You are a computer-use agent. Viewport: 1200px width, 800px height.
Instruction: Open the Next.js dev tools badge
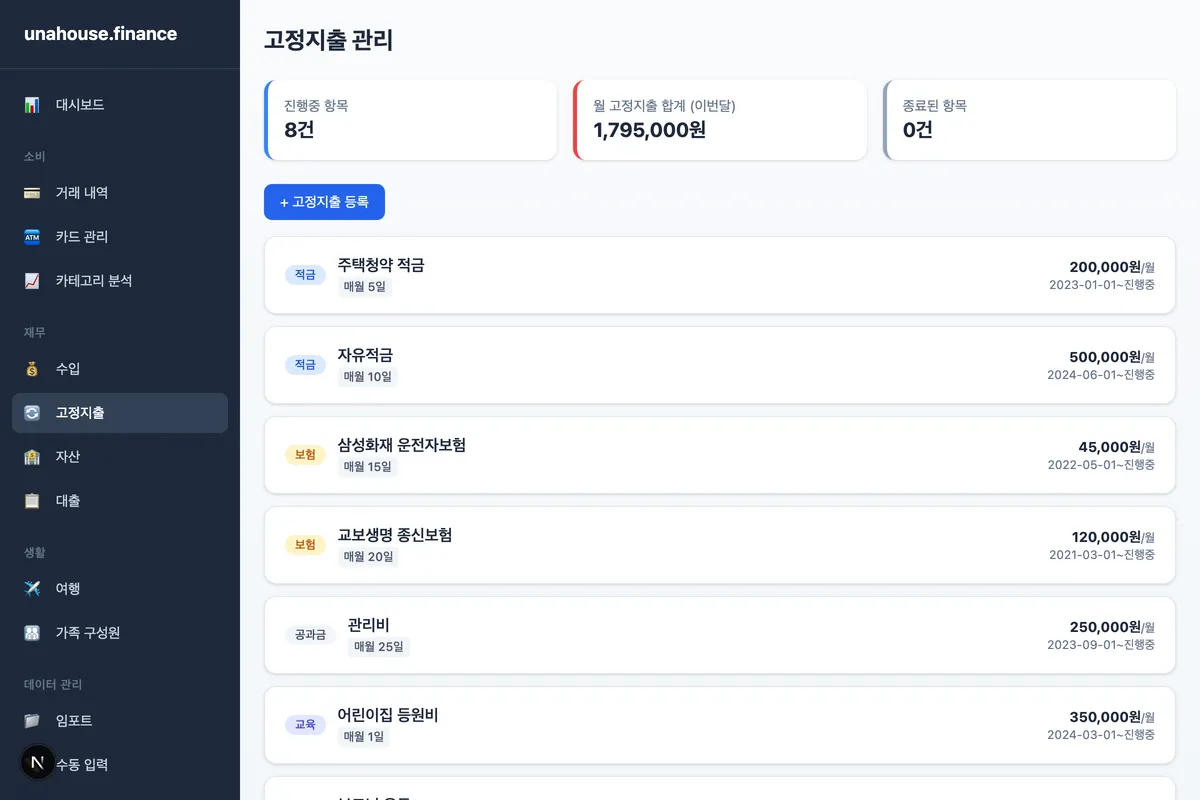coord(38,763)
